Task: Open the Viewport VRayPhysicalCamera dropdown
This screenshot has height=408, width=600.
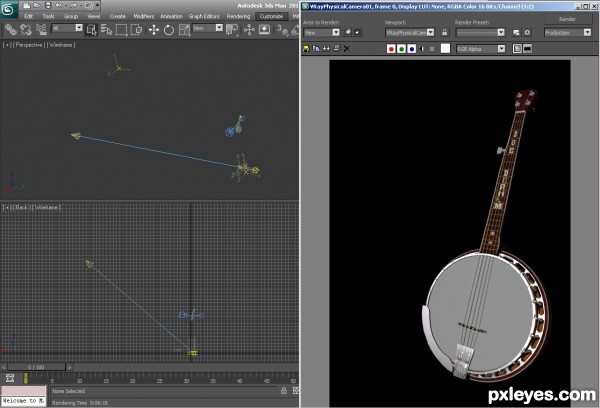Action: coord(409,33)
